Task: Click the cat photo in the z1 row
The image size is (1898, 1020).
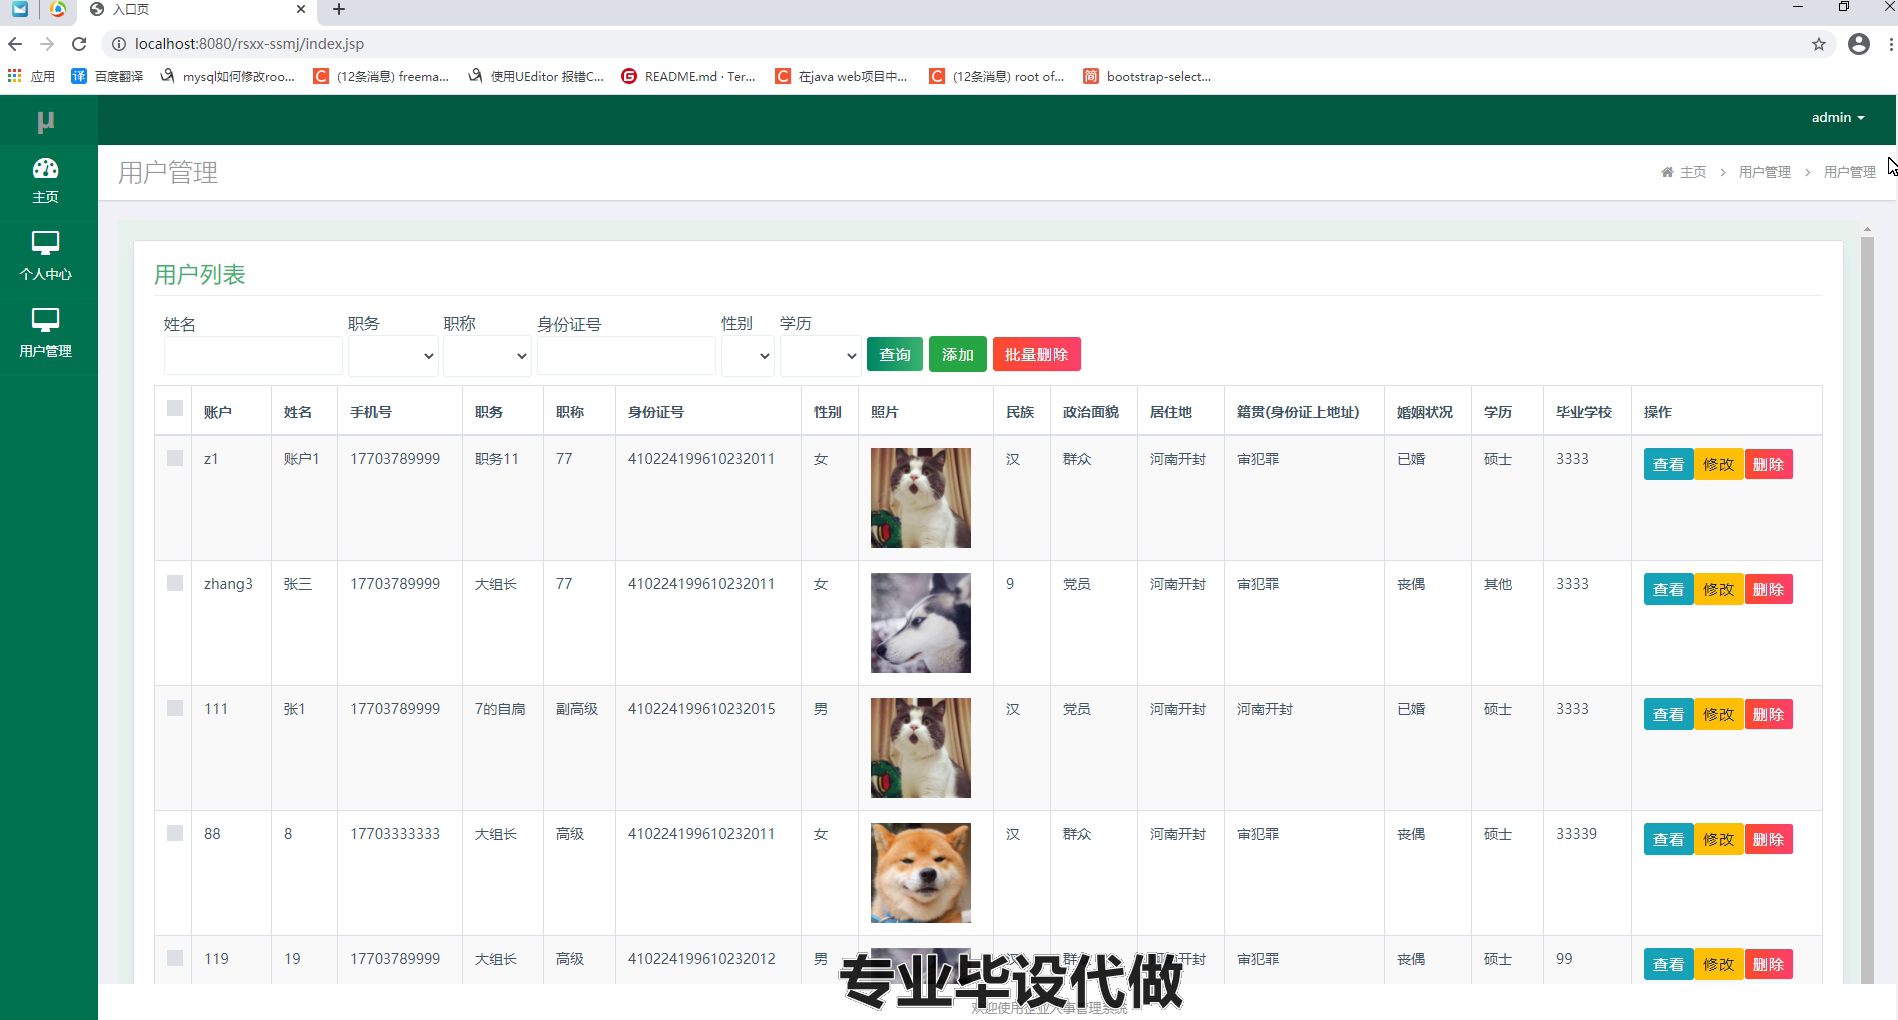Action: pos(921,498)
